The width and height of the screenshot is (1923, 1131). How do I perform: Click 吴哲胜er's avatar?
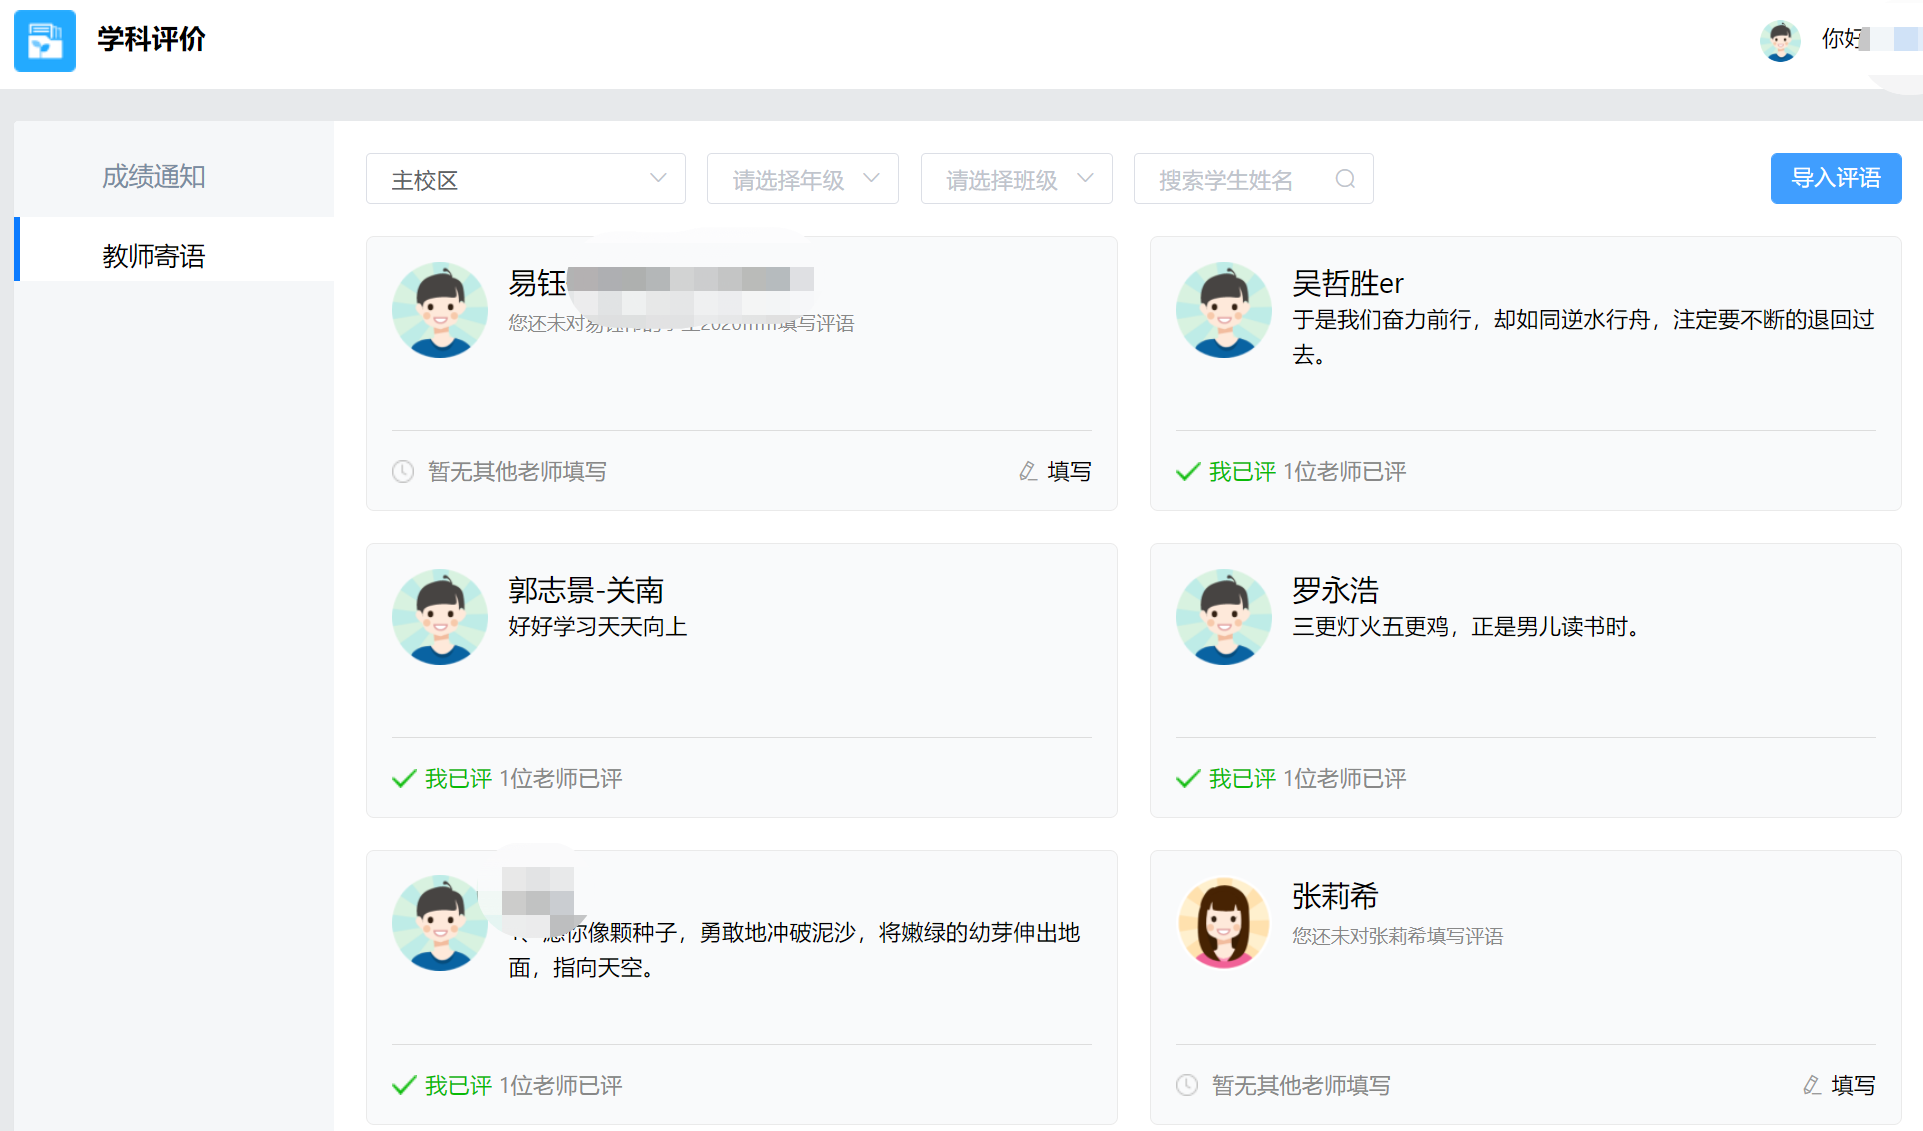(x=1223, y=310)
